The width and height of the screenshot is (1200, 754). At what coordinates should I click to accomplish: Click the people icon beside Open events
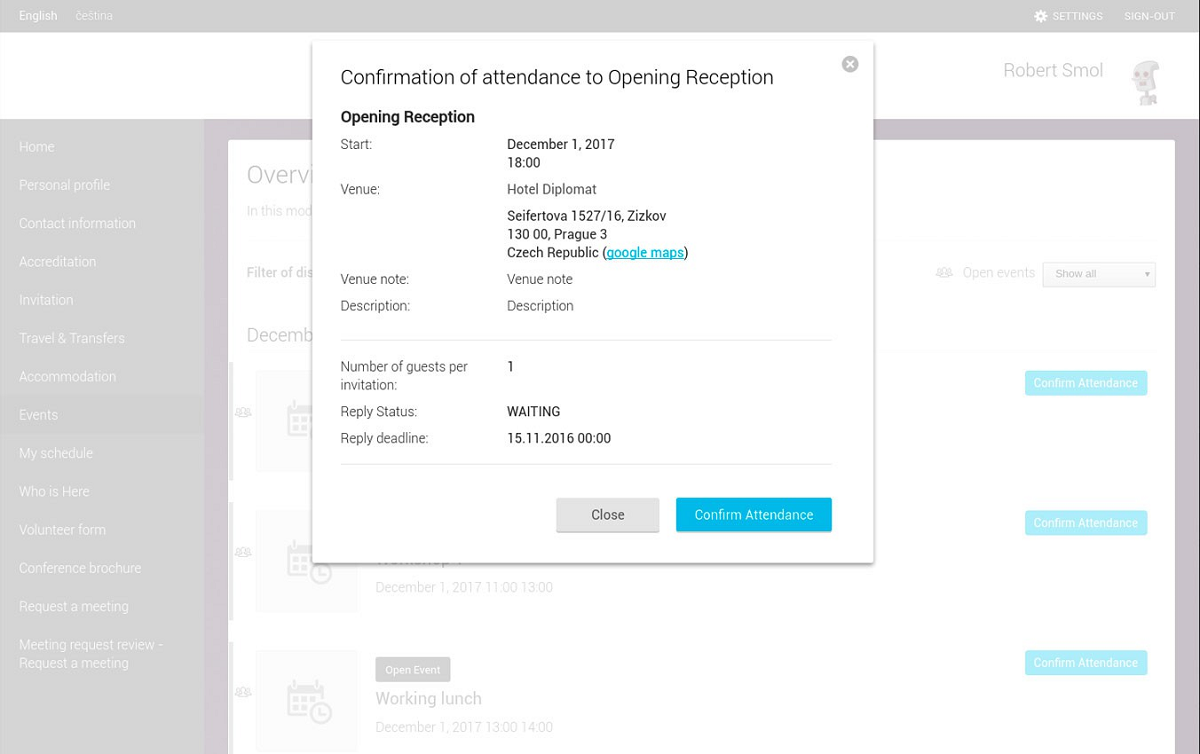click(x=944, y=273)
